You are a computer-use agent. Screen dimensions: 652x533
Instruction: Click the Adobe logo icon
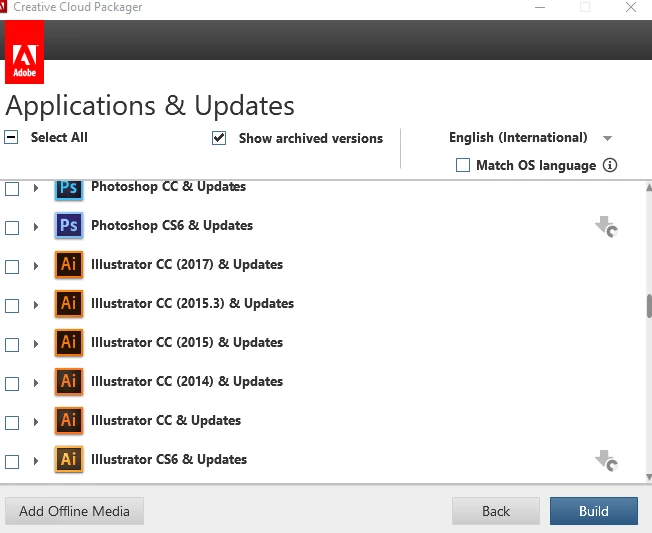click(24, 52)
